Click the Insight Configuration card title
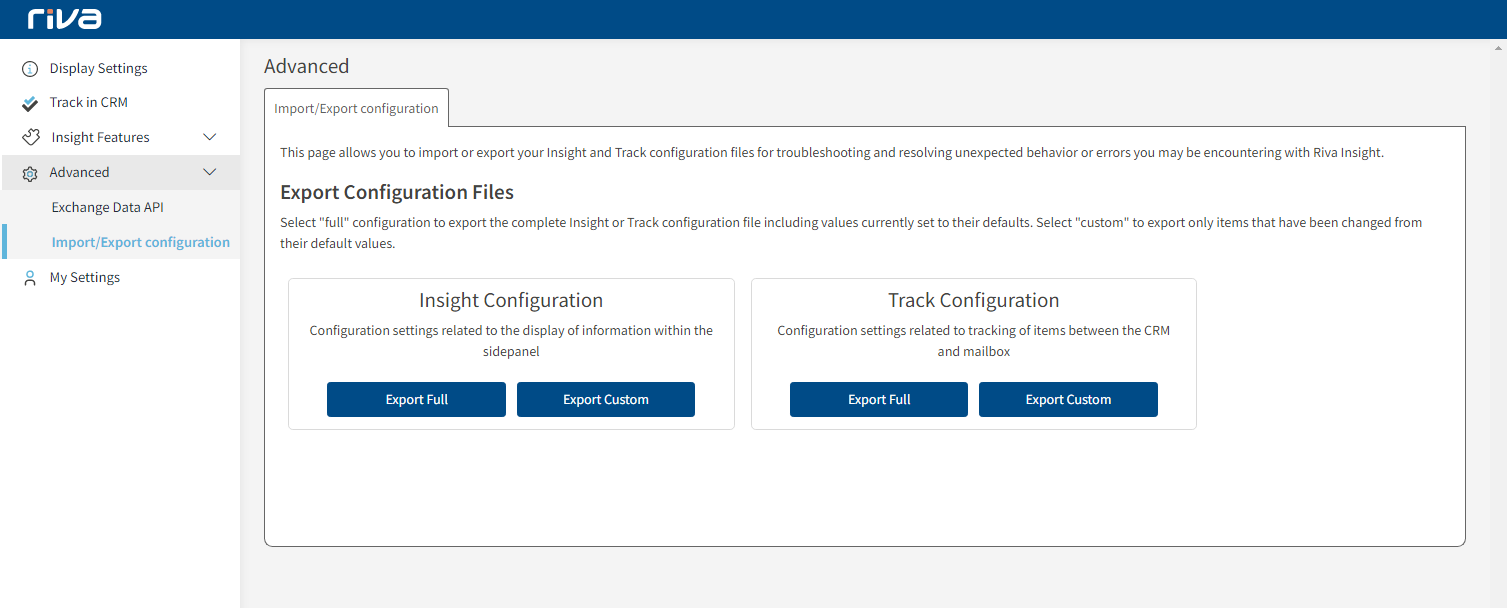 pos(511,300)
